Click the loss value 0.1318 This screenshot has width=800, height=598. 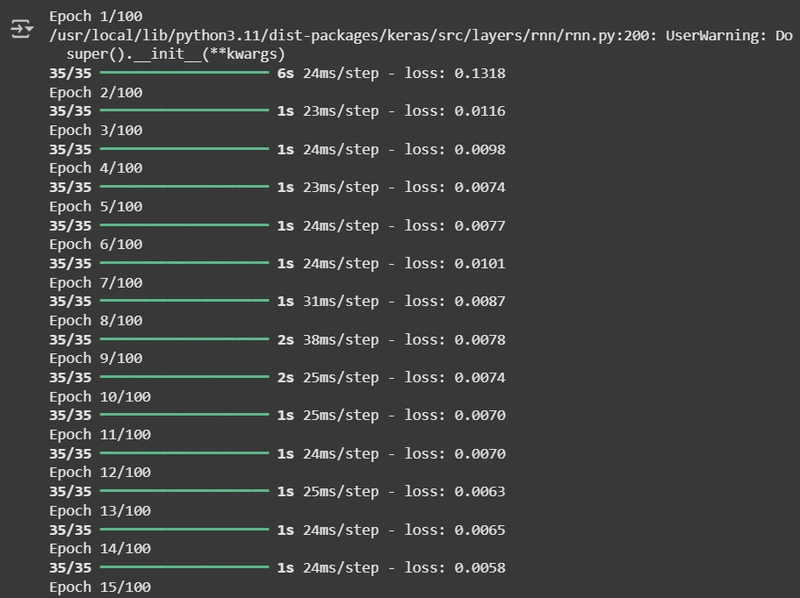pyautogui.click(x=480, y=73)
